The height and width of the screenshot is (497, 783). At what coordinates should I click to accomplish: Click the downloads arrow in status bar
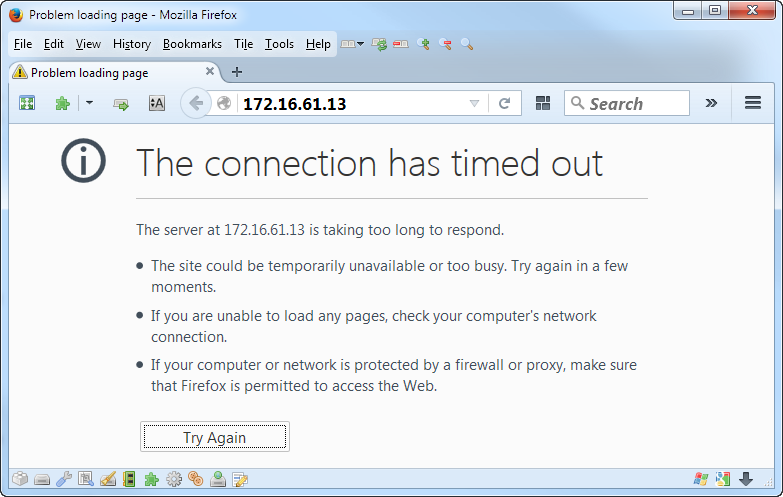pyautogui.click(x=745, y=479)
